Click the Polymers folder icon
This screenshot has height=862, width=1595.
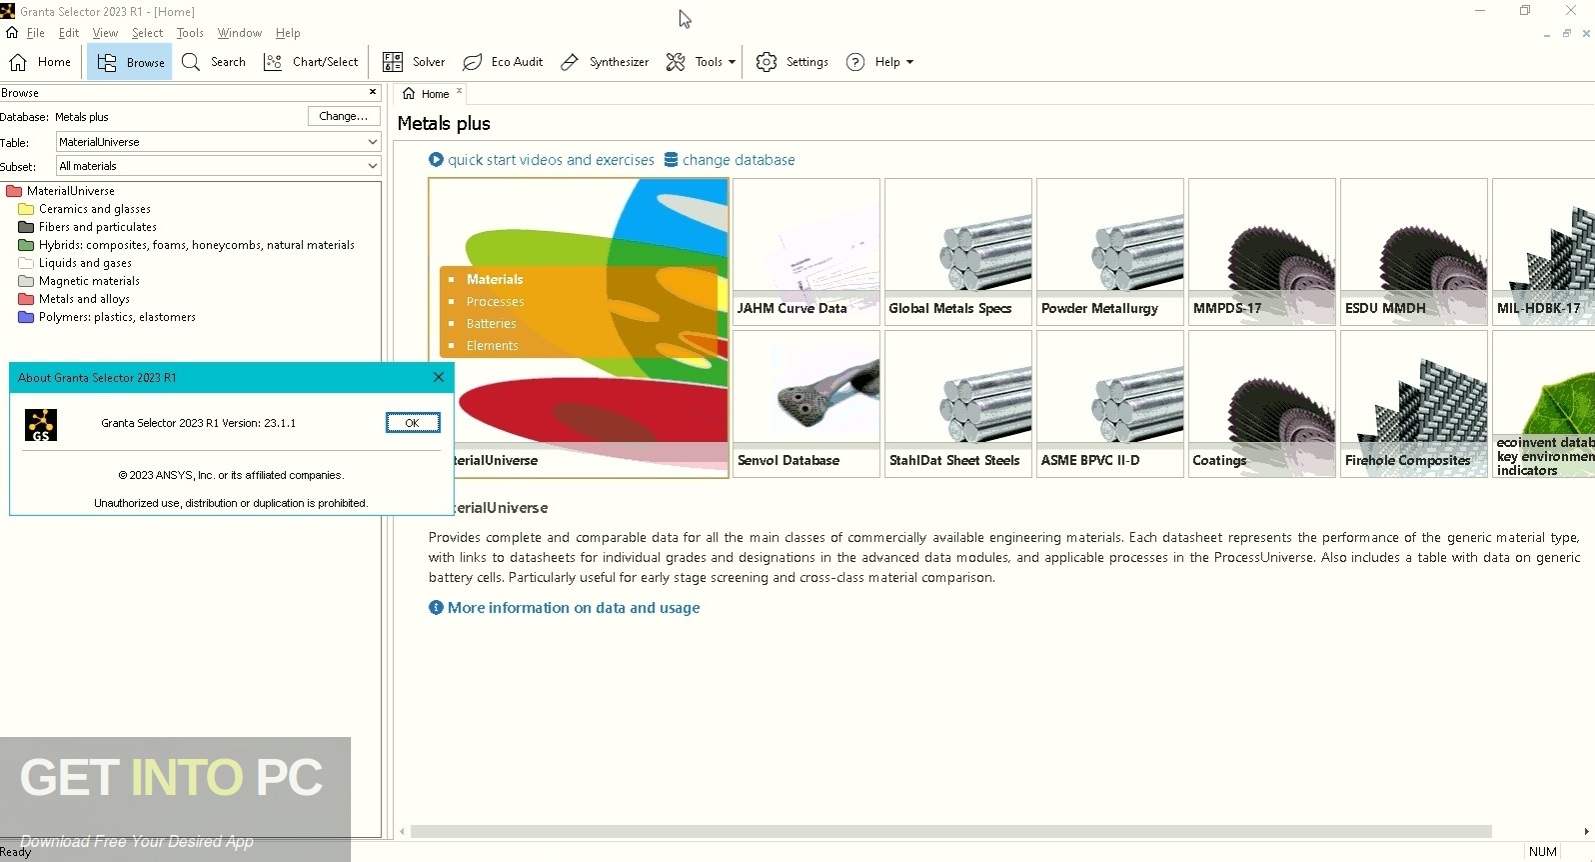pyautogui.click(x=26, y=317)
